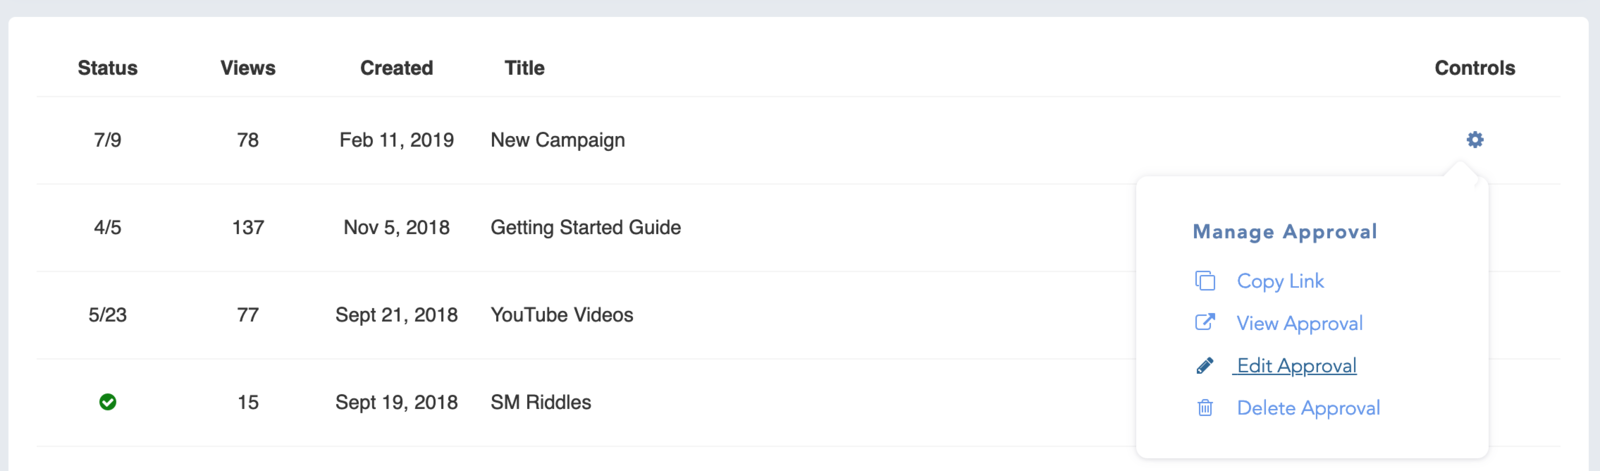
Task: Click the View Approval external-link icon
Action: 1205,323
